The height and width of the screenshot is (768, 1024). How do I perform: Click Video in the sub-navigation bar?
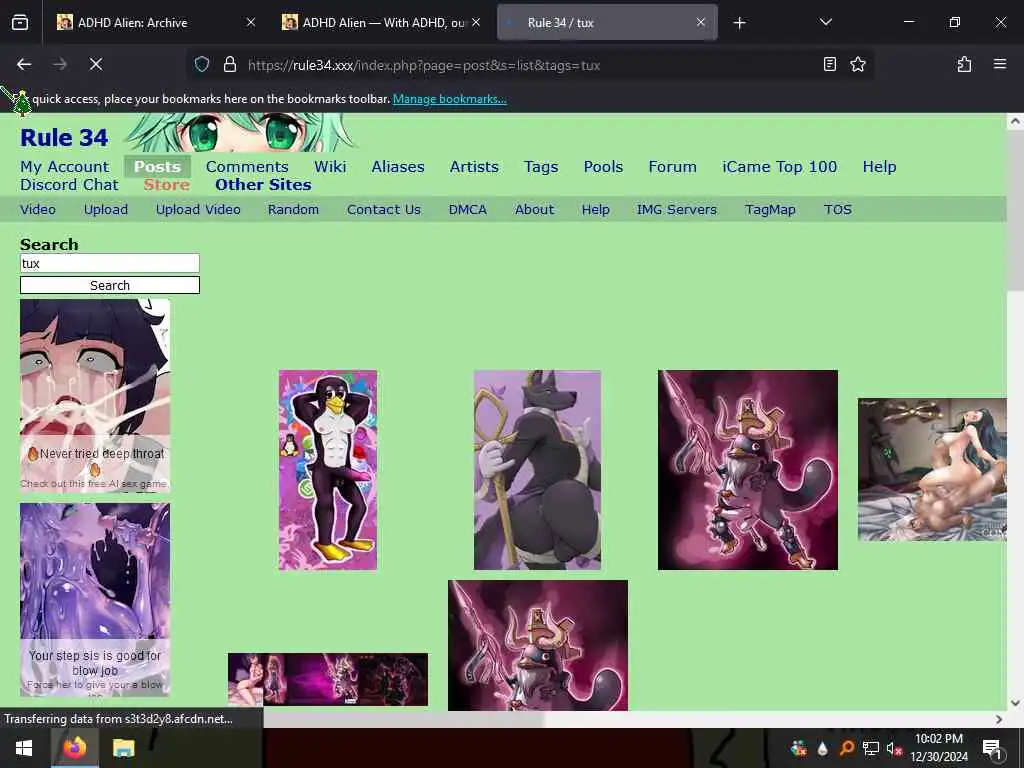coord(38,210)
